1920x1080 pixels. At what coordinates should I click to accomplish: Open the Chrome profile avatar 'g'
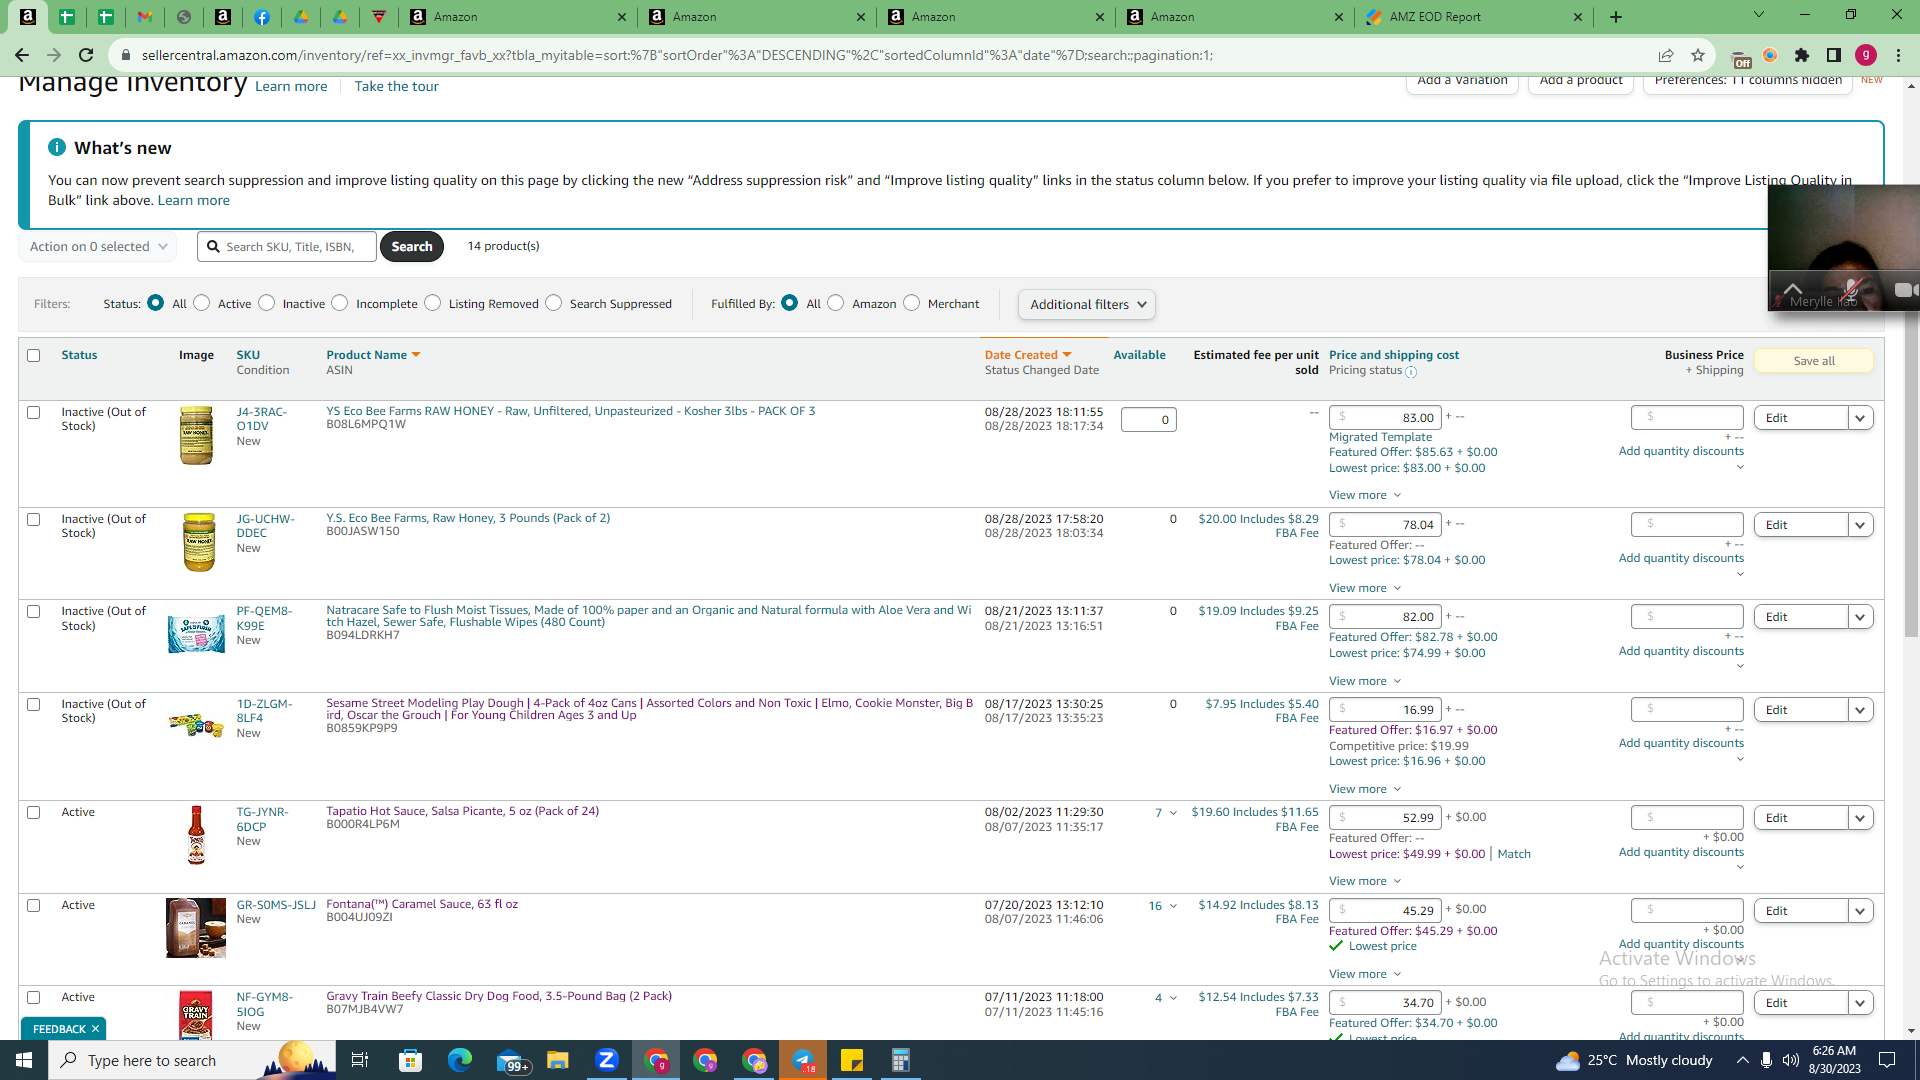pyautogui.click(x=1866, y=55)
